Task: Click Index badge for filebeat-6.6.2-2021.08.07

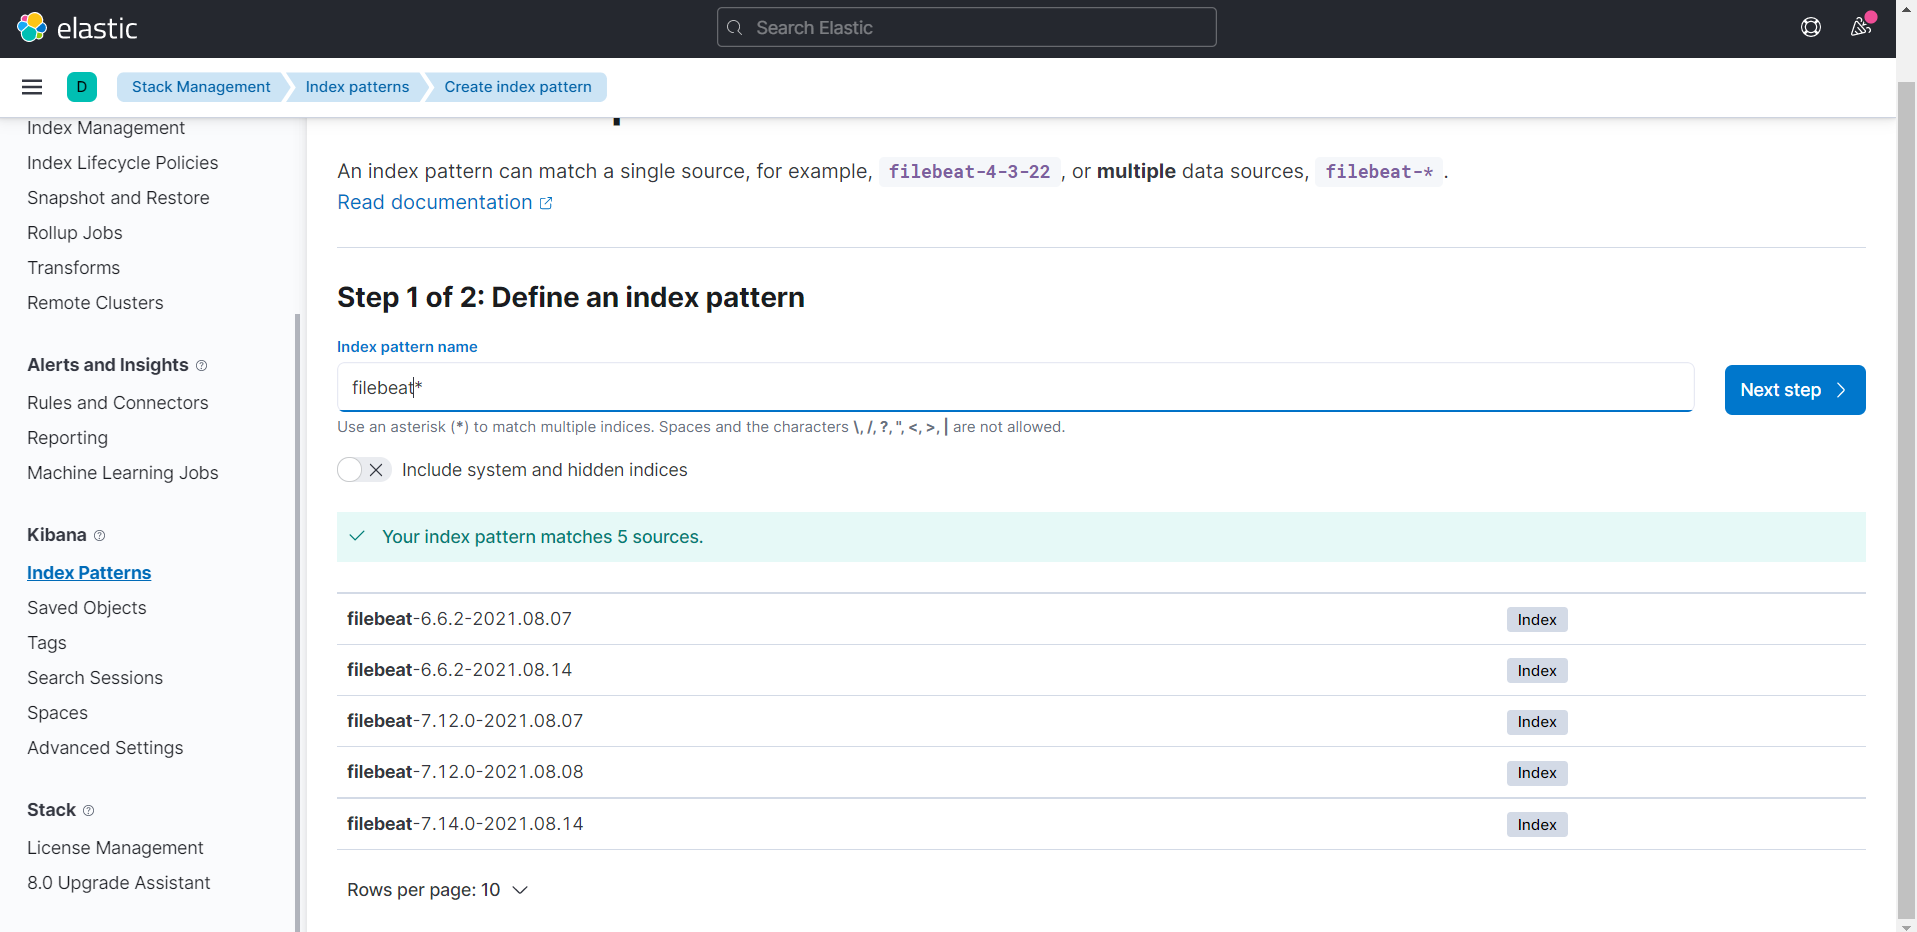Action: [x=1537, y=620]
